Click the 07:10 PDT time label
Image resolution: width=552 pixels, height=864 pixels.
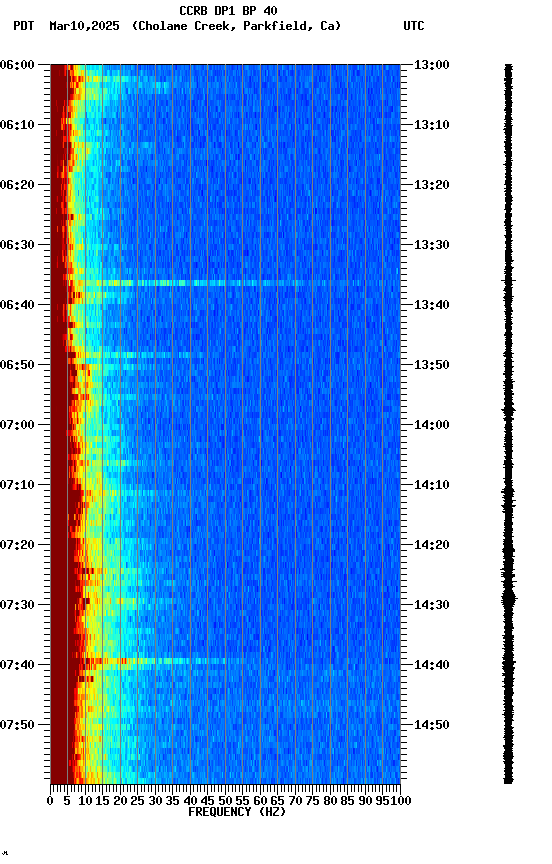[17, 485]
